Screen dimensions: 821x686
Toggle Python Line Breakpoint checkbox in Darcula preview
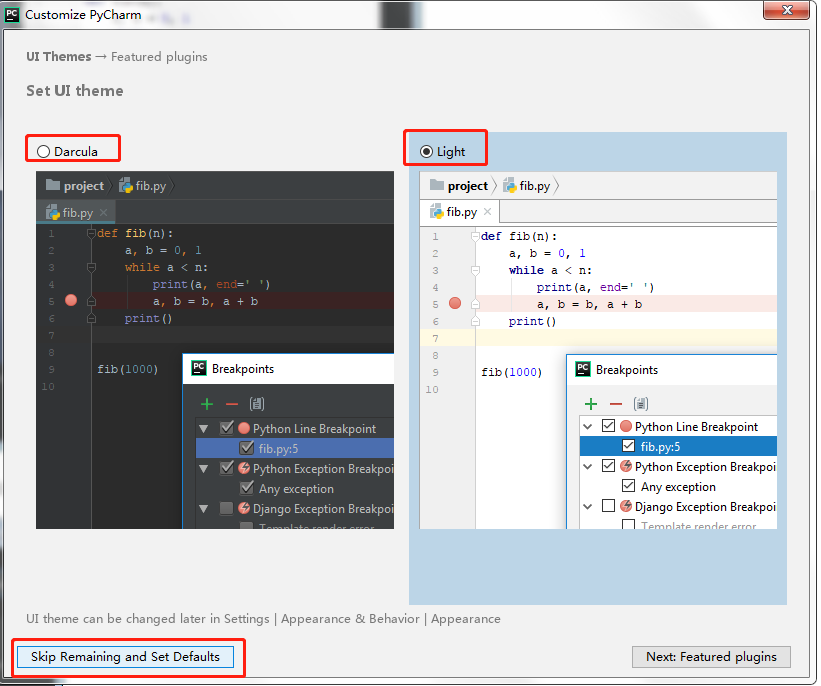click(226, 428)
